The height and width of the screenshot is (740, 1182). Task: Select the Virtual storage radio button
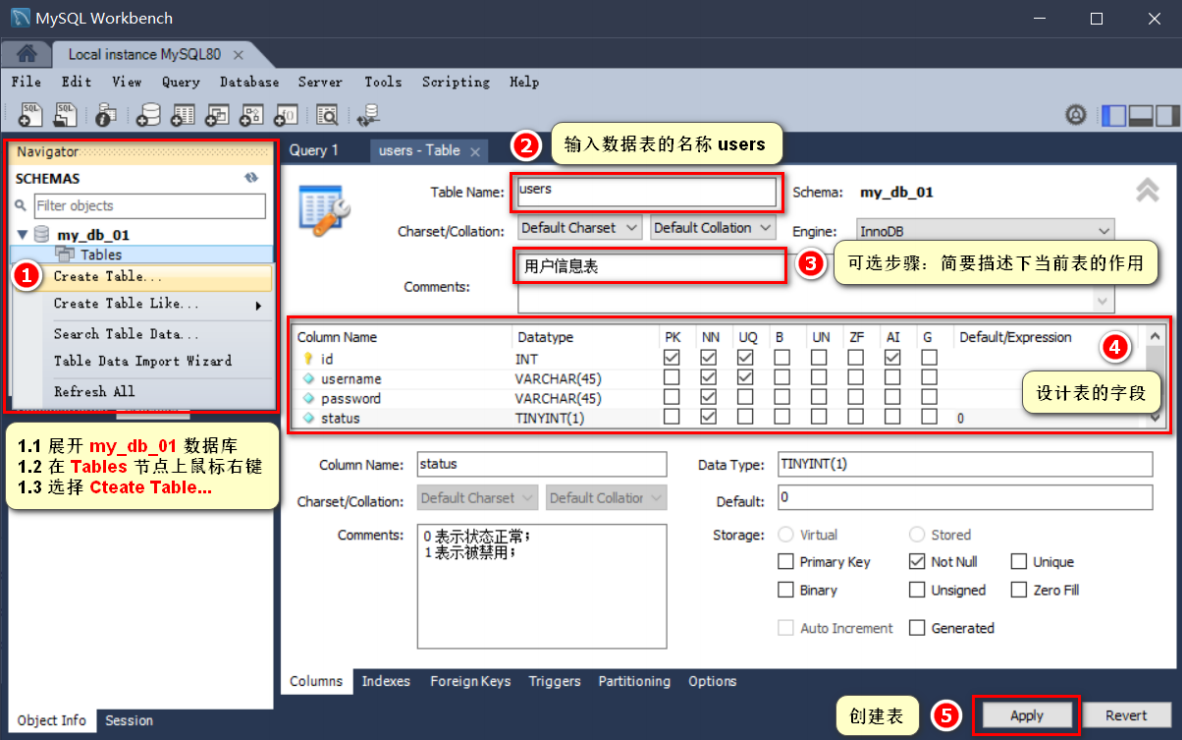point(785,534)
